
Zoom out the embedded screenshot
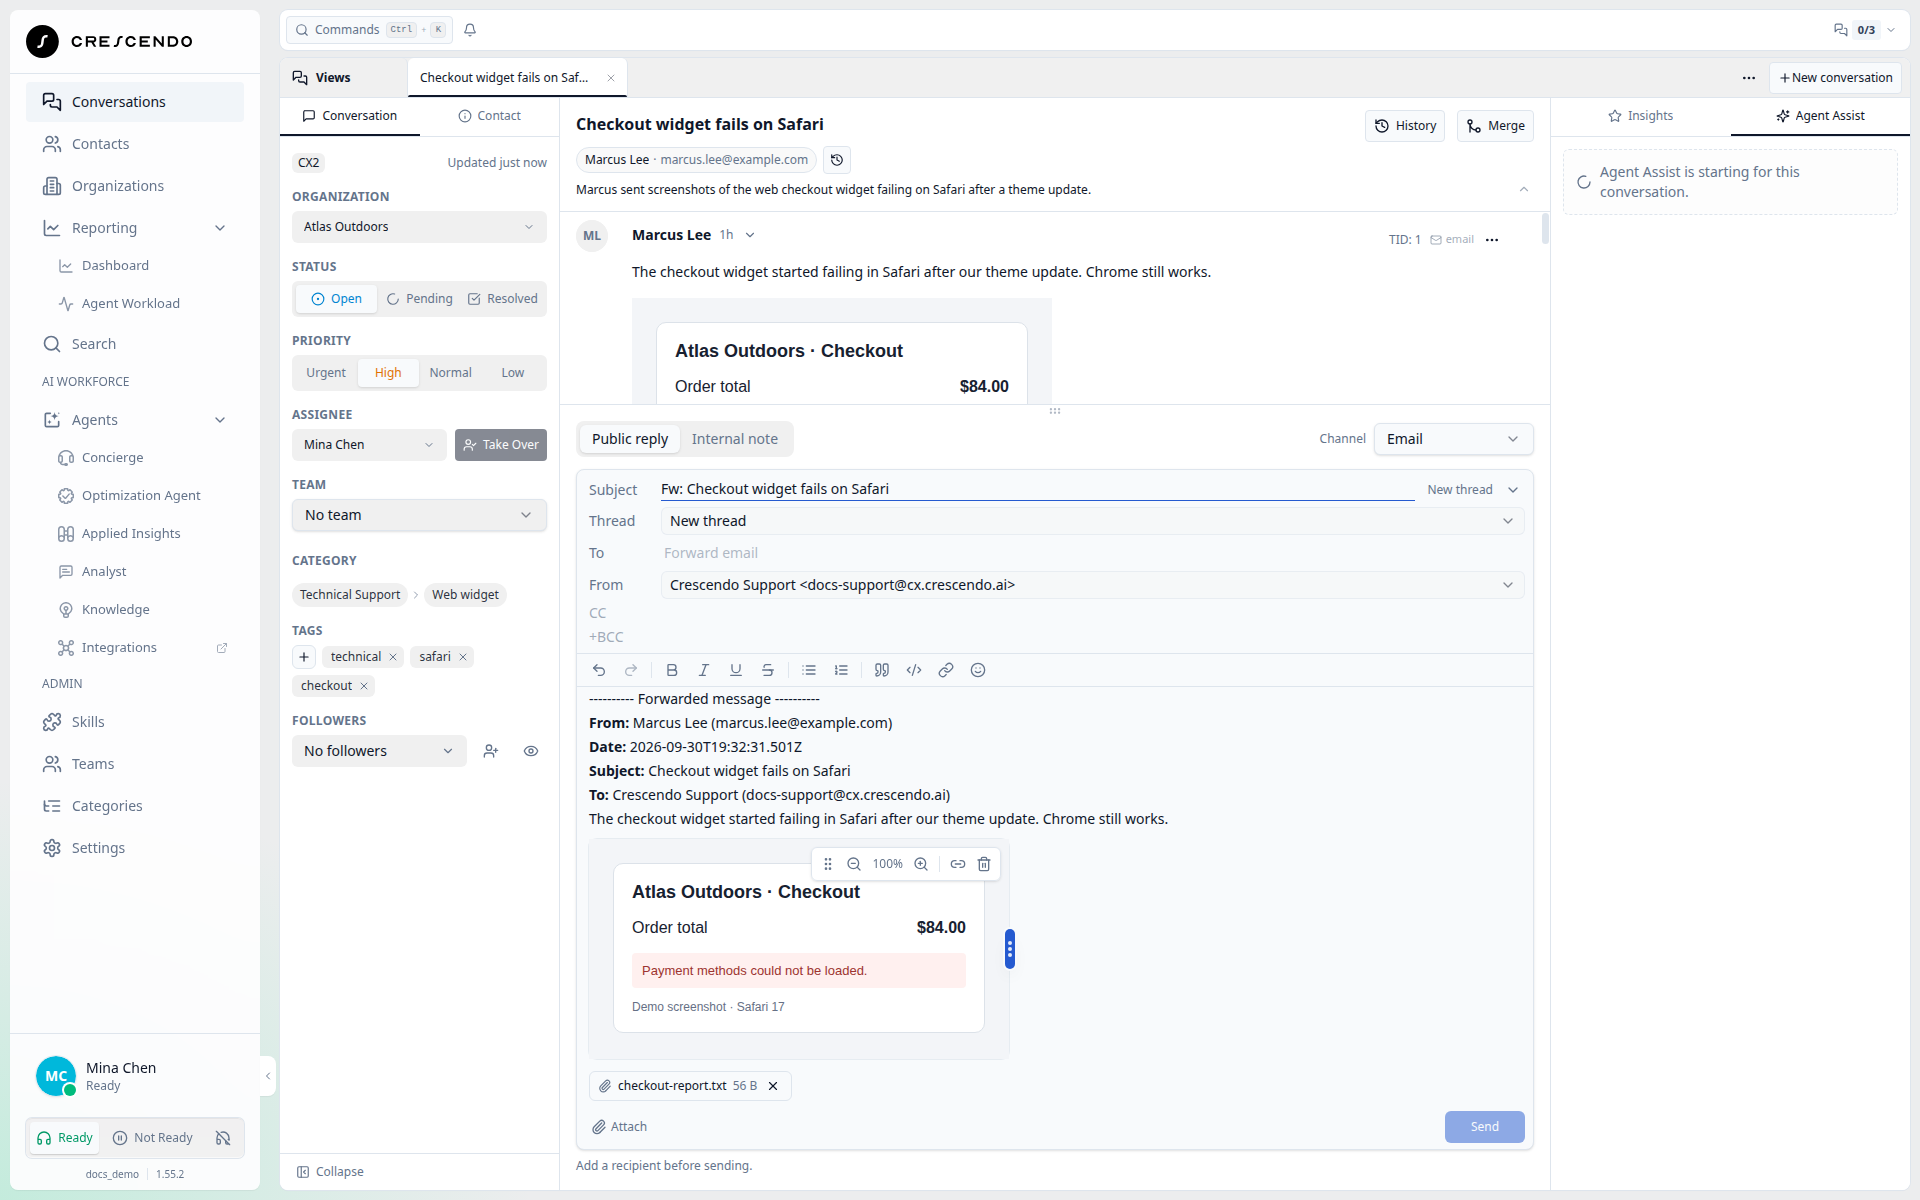tap(854, 864)
